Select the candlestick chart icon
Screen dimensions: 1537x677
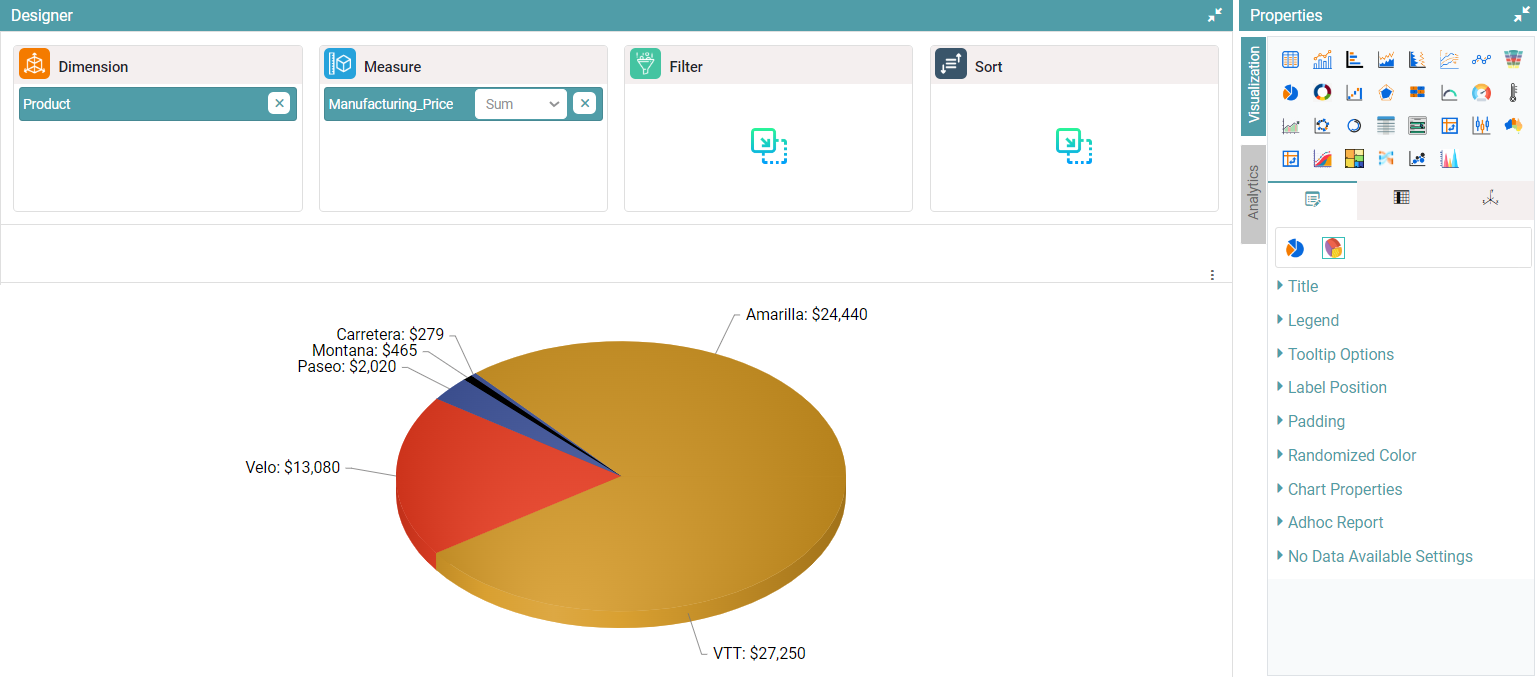coord(1481,126)
